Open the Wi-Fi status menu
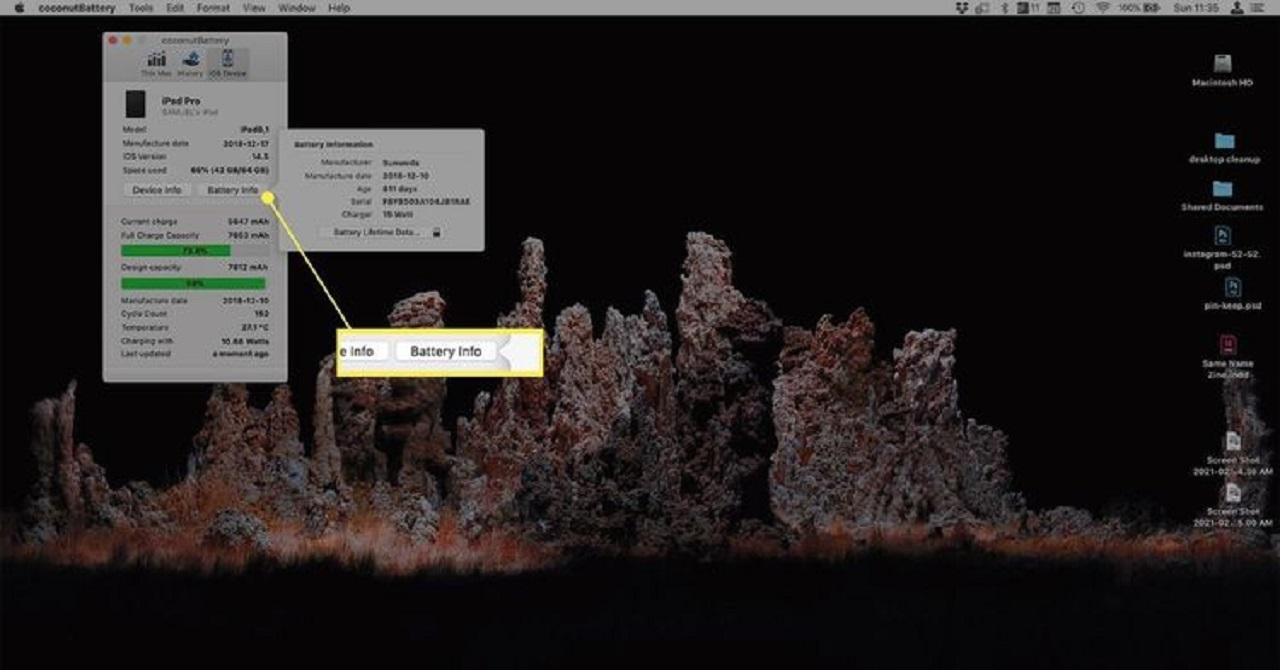Viewport: 1280px width, 670px height. click(1103, 8)
